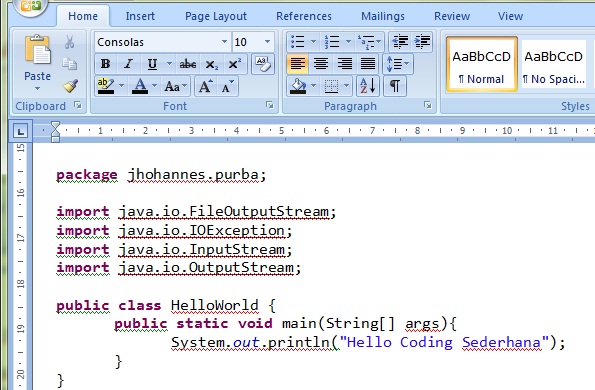The height and width of the screenshot is (390, 595).
Task: Open bullet library dropdown arrow
Action: [313, 42]
